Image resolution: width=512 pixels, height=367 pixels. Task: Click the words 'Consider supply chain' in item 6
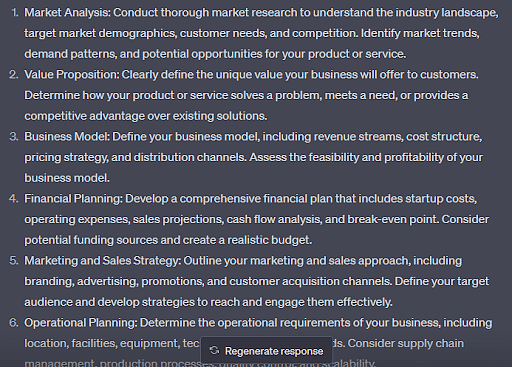click(x=406, y=343)
